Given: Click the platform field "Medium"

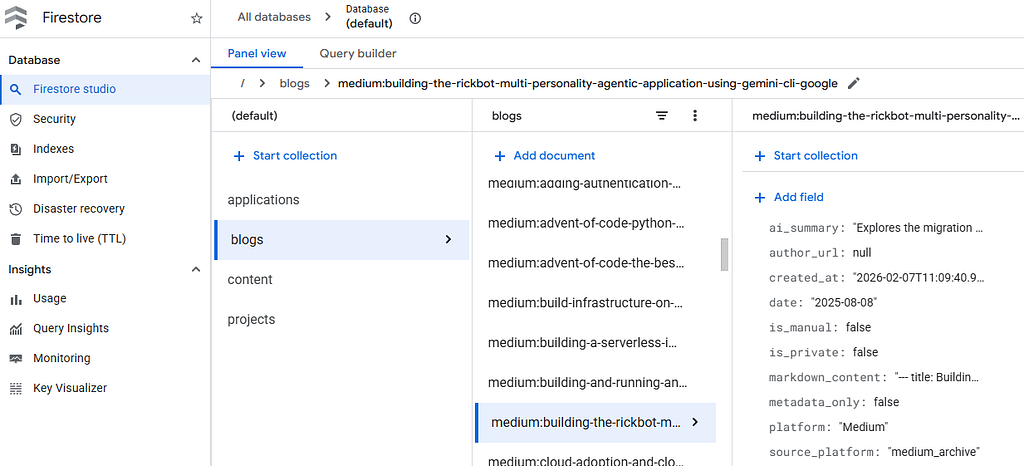Looking at the screenshot, I should (861, 427).
